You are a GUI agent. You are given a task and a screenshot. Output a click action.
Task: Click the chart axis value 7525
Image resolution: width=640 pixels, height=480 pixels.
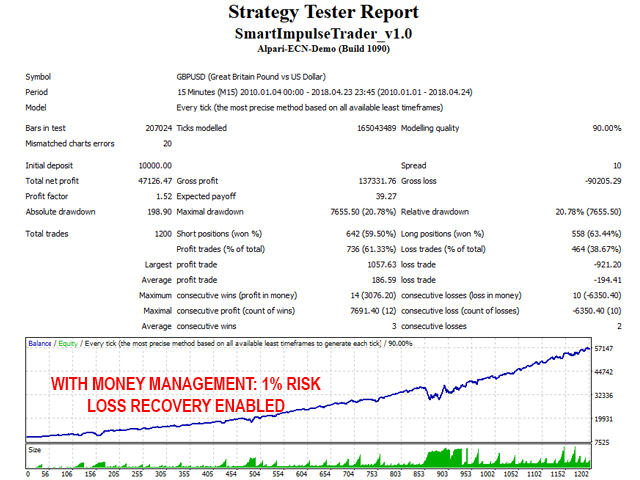602,442
